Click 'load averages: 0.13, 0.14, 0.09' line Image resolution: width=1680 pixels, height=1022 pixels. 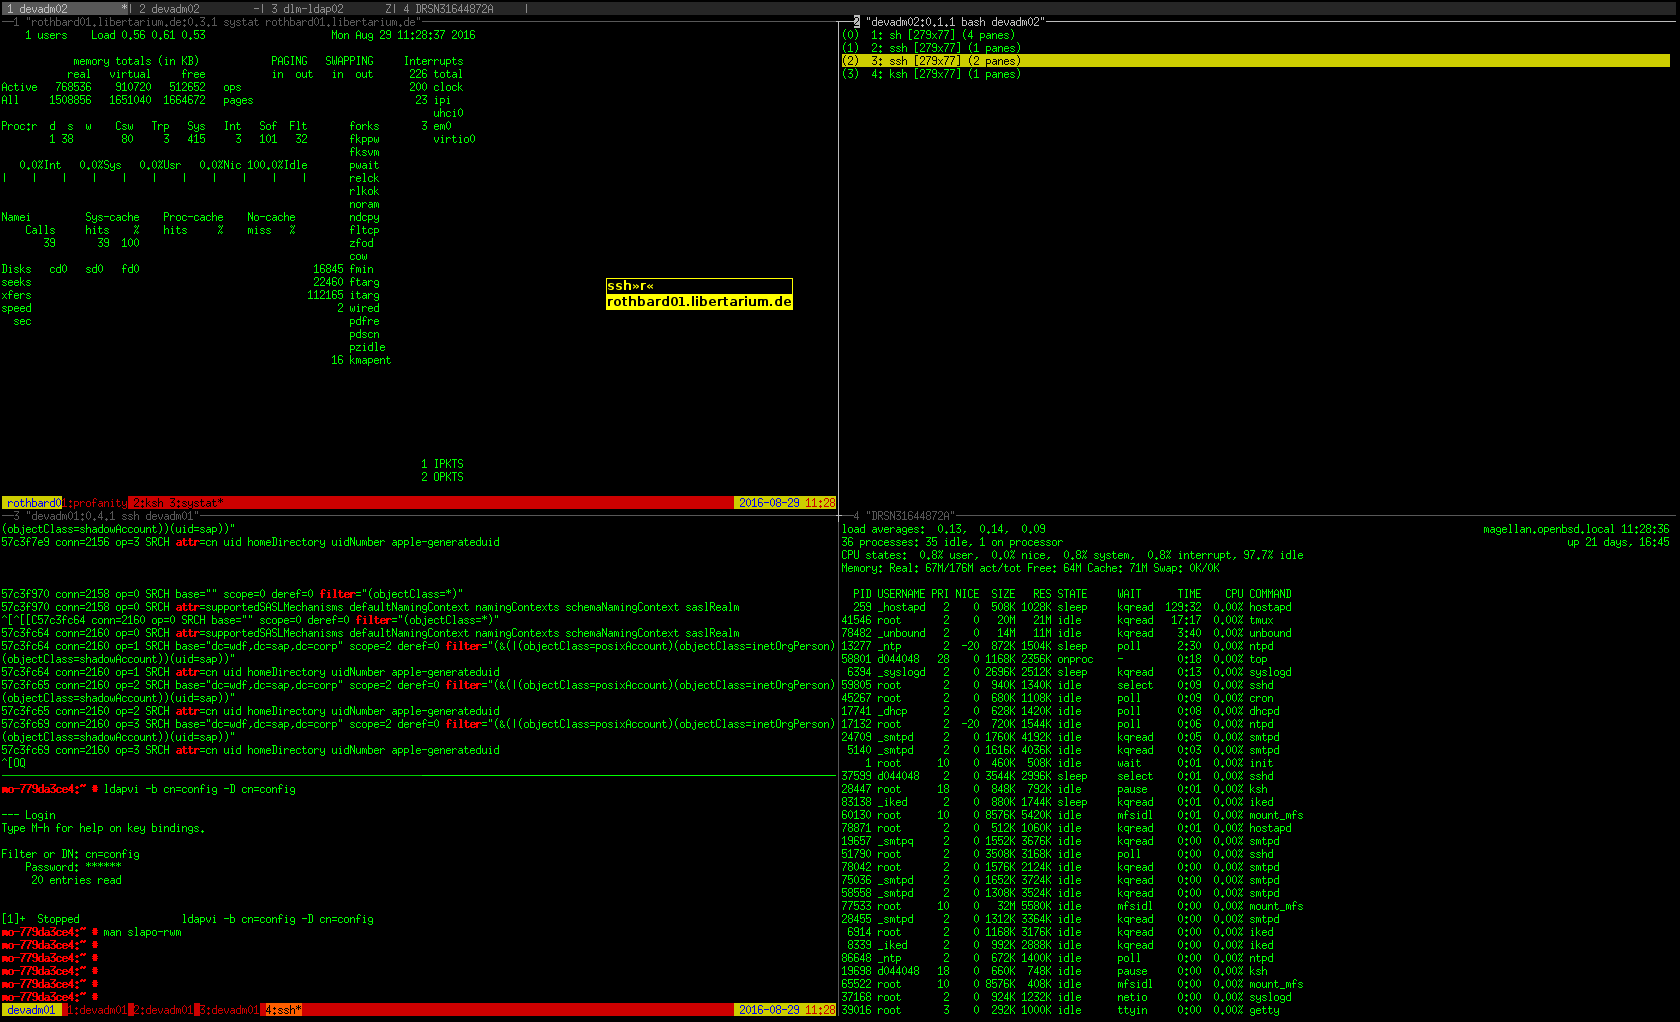pyautogui.click(x=943, y=529)
